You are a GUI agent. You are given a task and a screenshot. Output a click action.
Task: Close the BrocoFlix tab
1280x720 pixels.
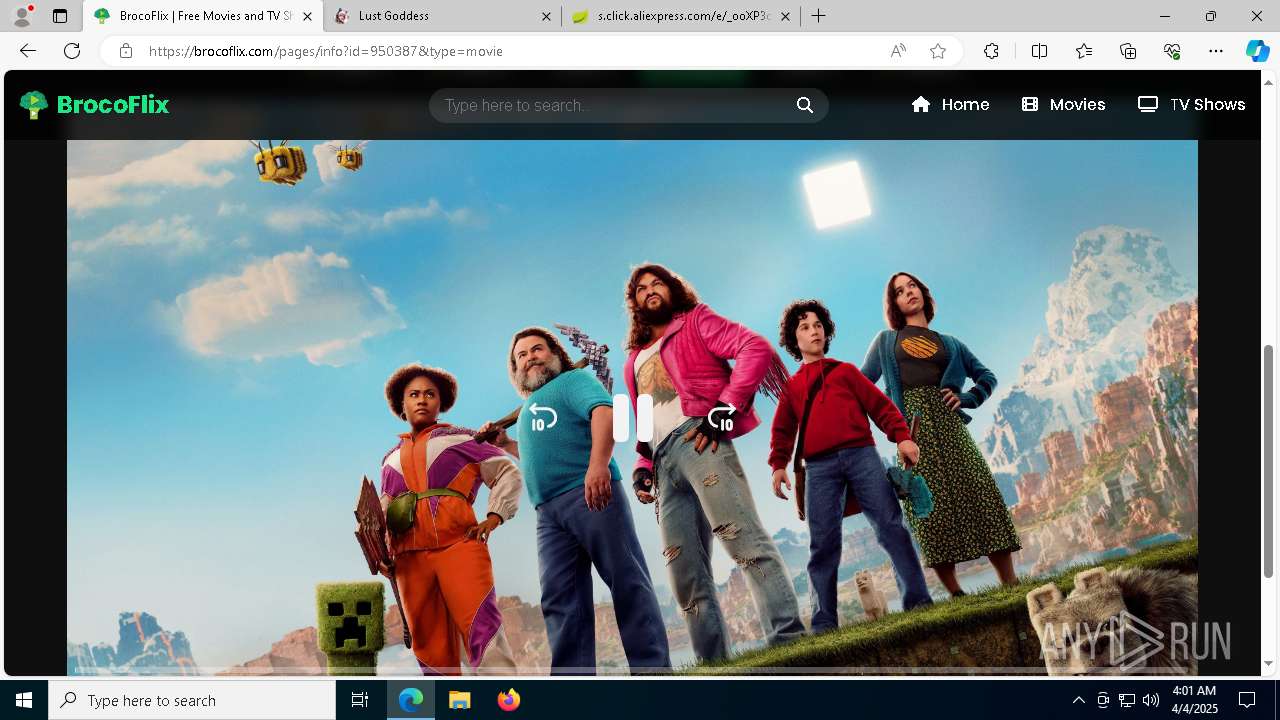tap(307, 16)
